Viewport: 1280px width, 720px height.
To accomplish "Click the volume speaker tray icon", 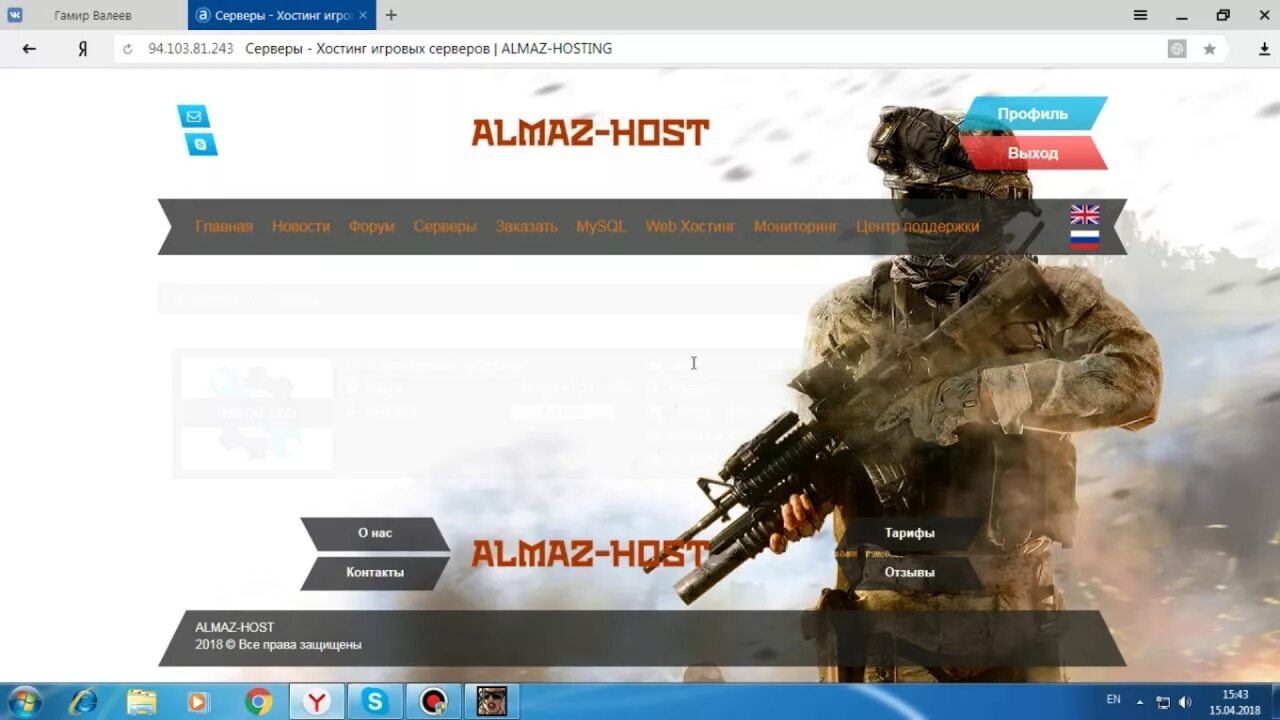I will point(1185,702).
